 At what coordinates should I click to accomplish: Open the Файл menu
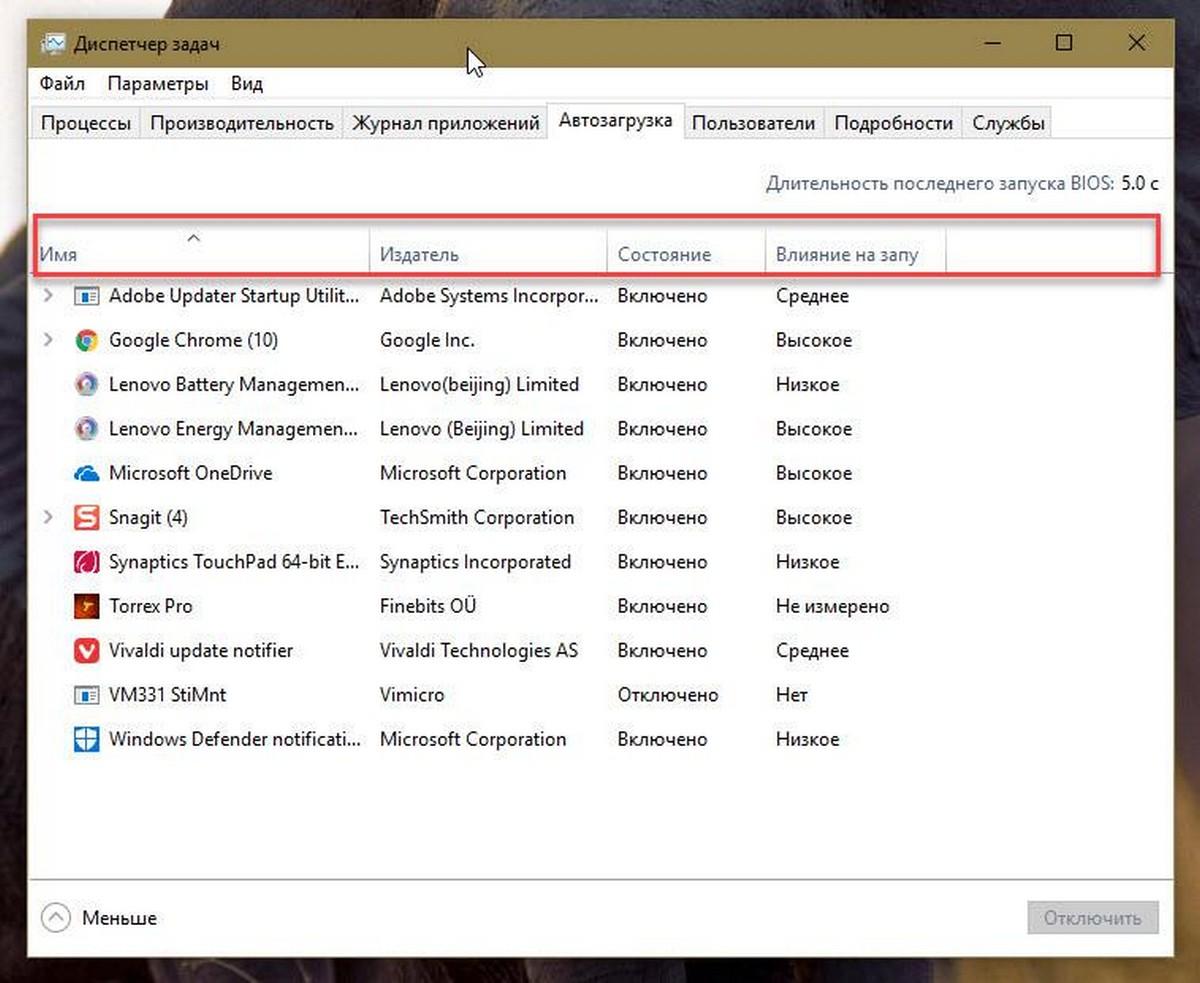pos(62,83)
